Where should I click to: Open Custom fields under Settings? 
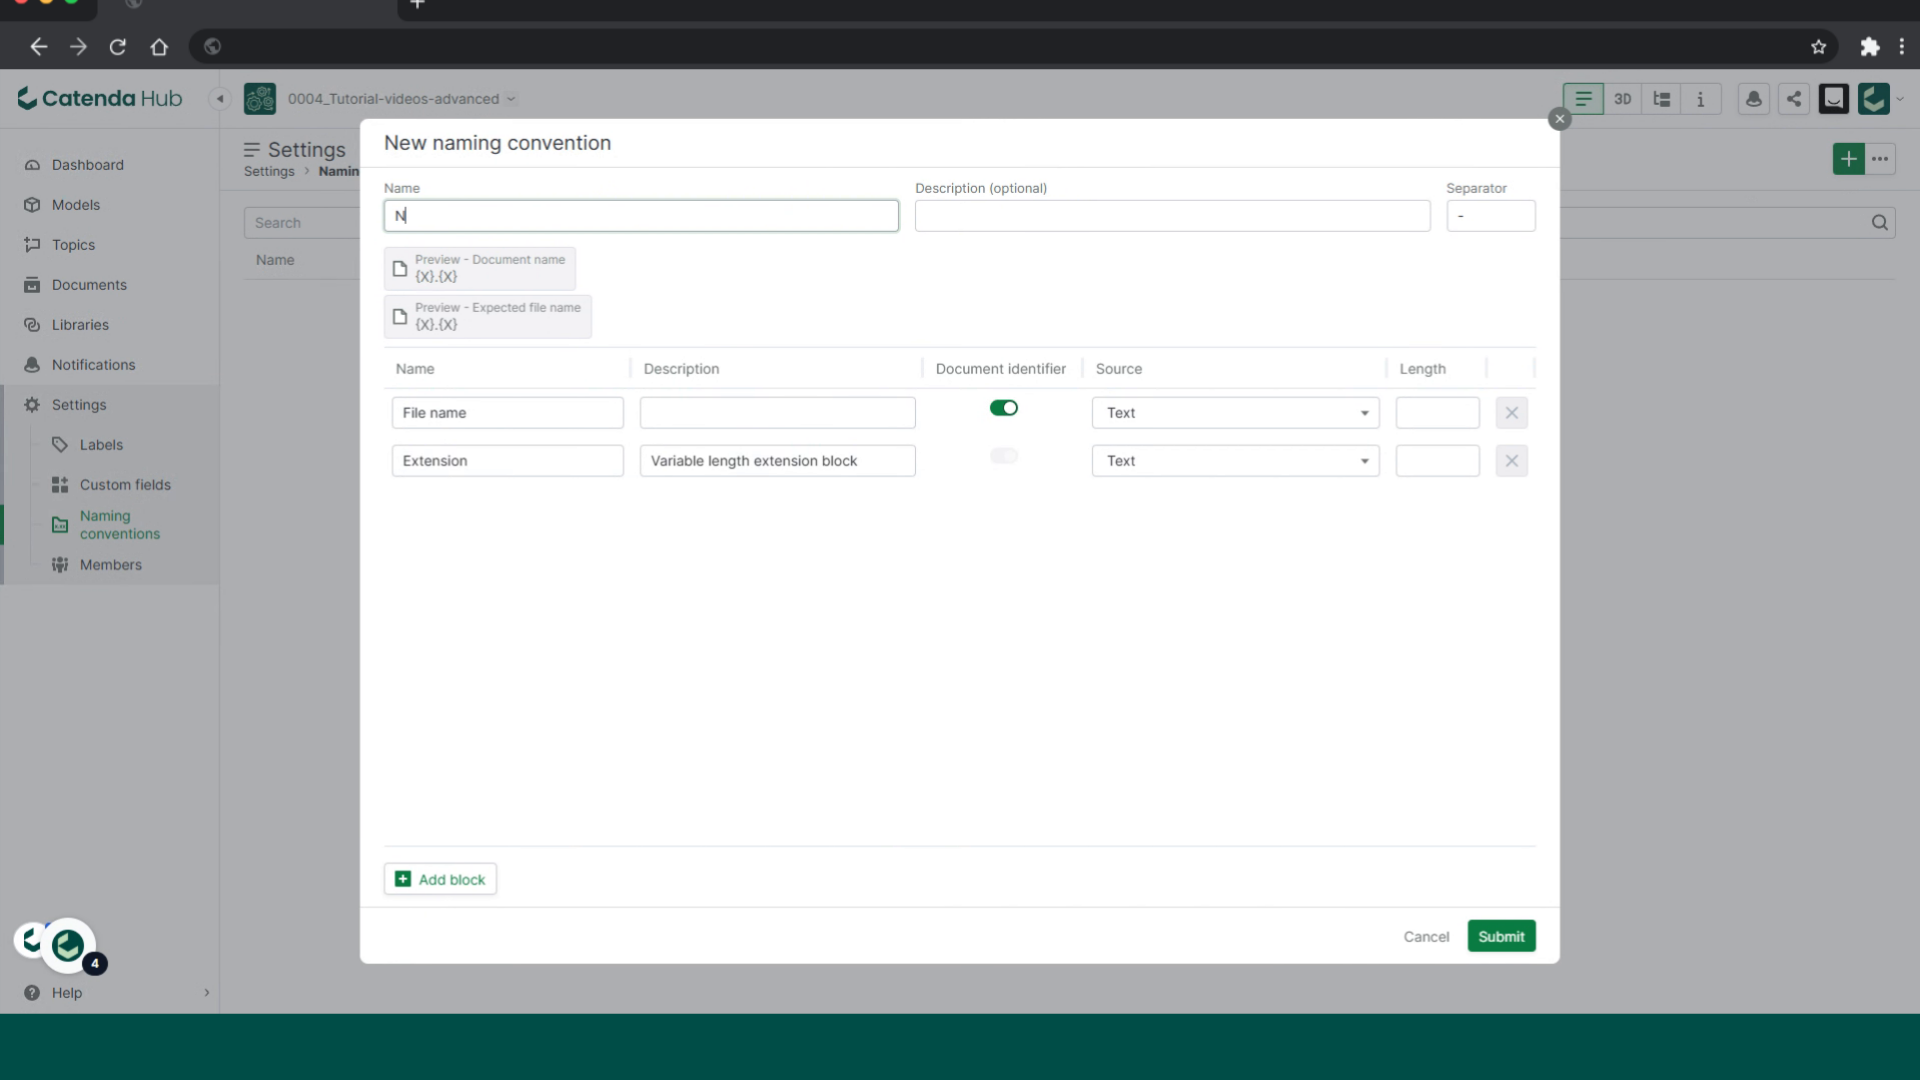pos(125,485)
